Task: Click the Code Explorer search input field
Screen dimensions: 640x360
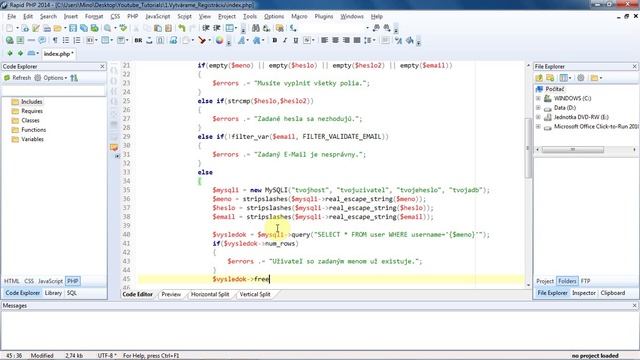Action: (53, 90)
